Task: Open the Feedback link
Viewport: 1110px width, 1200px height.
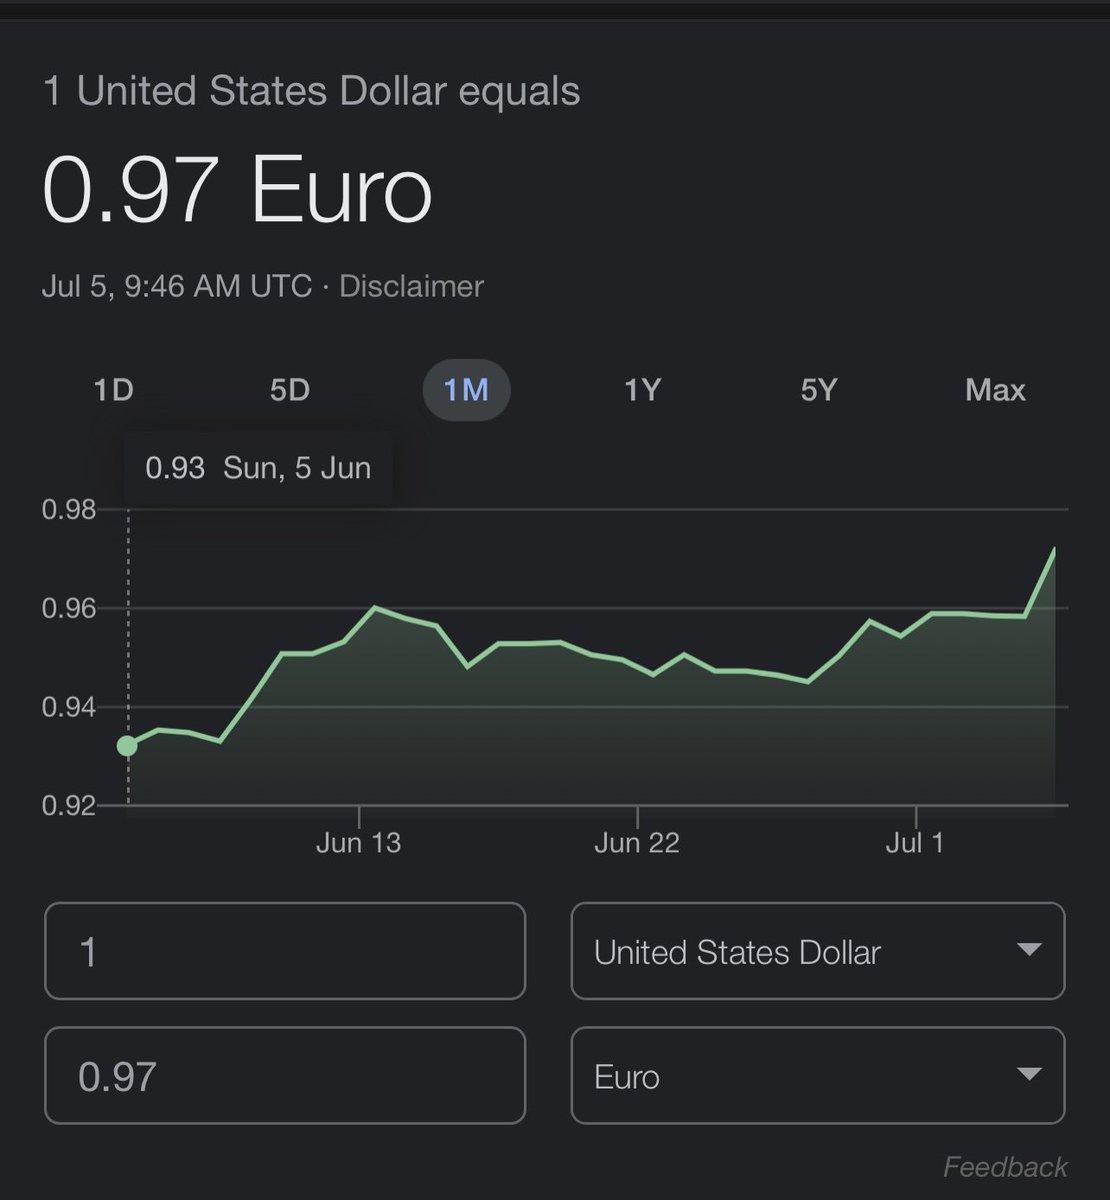Action: point(1005,1167)
